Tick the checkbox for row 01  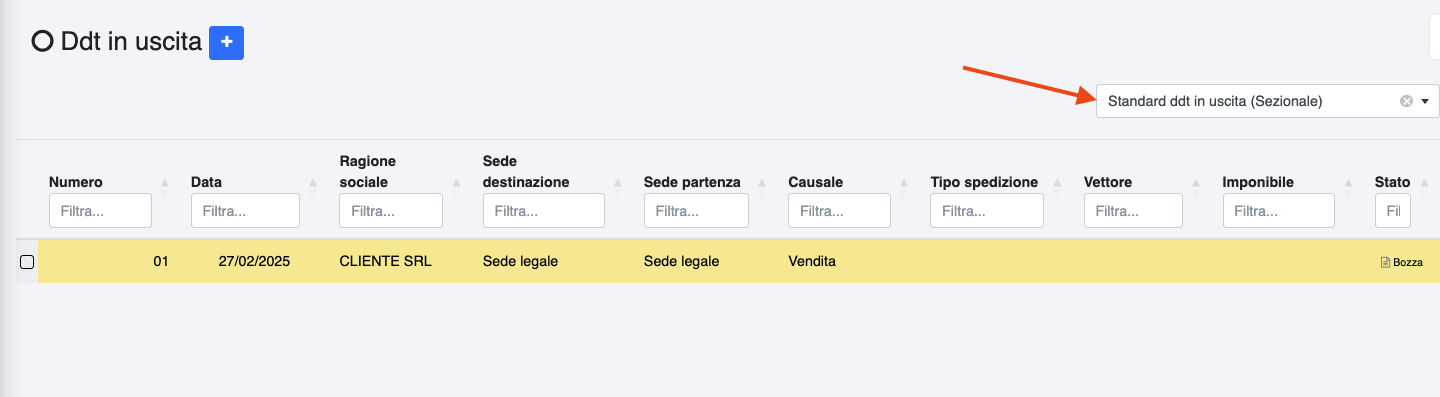[x=27, y=262]
